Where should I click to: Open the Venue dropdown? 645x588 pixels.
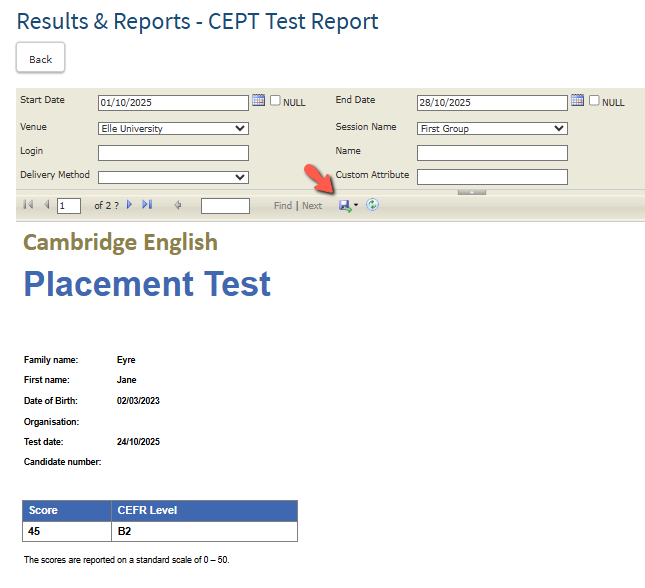(x=173, y=128)
